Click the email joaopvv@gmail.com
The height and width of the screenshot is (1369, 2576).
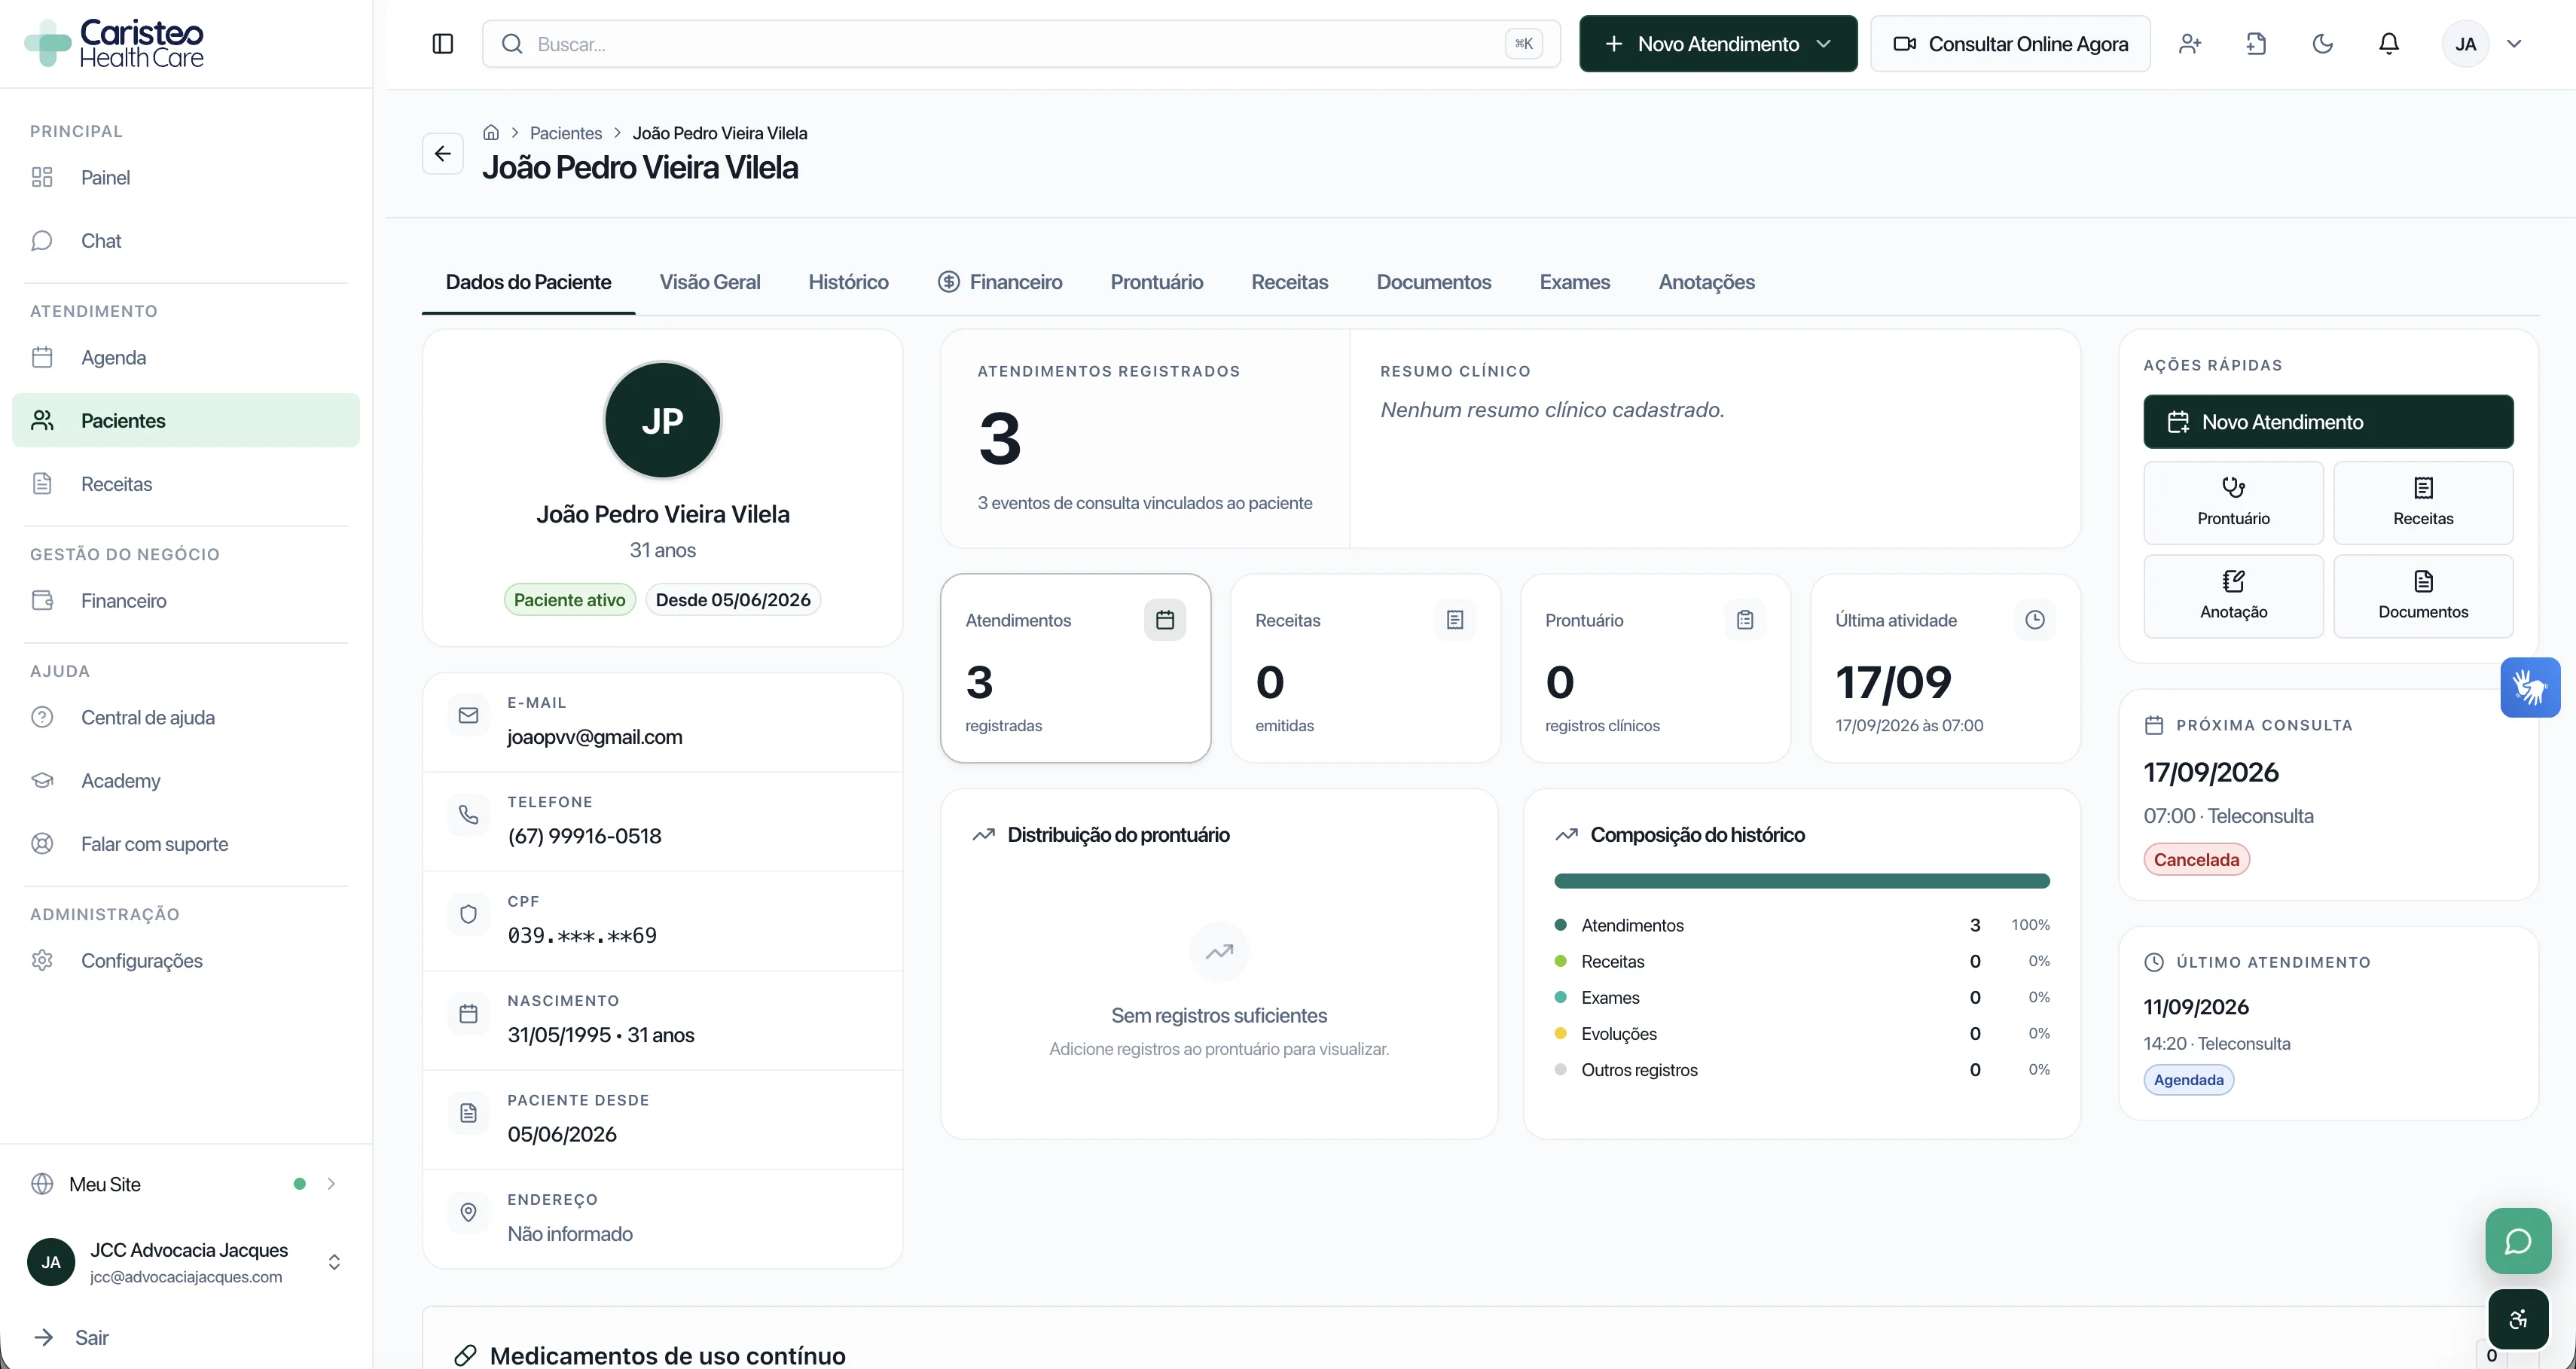coord(595,737)
